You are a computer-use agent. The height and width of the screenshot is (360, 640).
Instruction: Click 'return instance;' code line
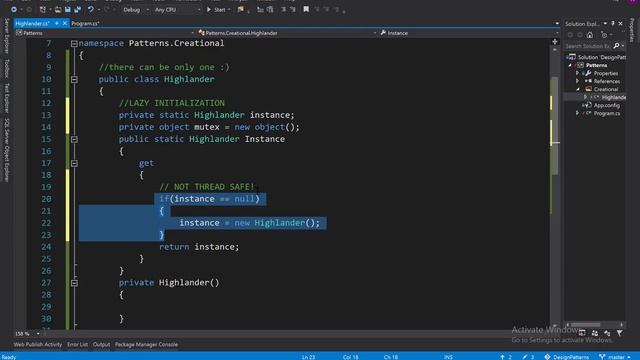click(x=199, y=247)
